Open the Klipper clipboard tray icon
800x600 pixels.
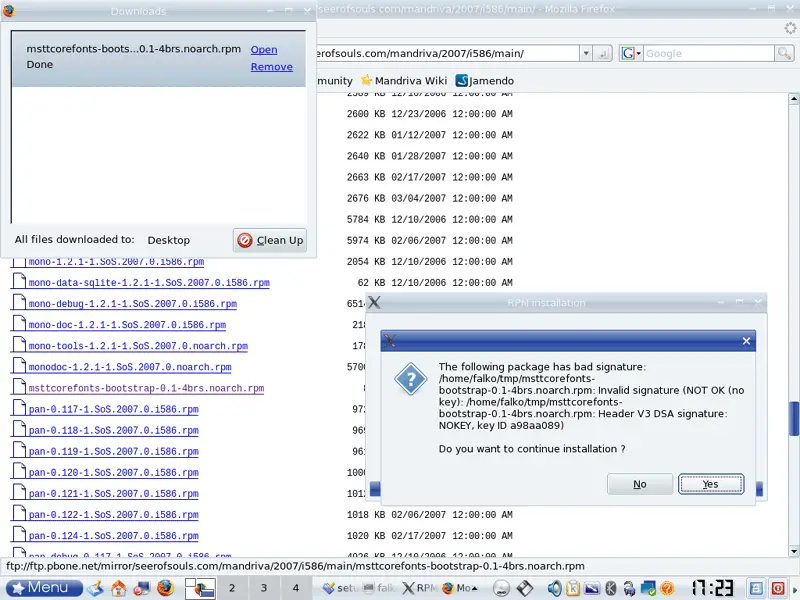coord(573,588)
